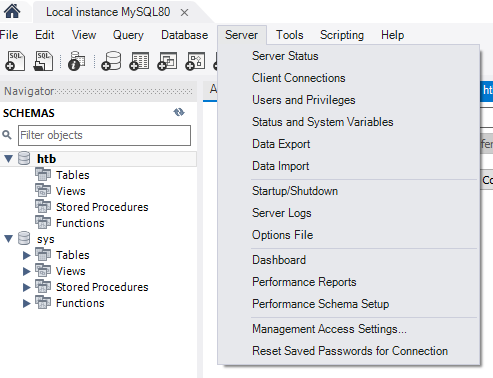The width and height of the screenshot is (493, 378).
Task: Open Server Logs
Action: pyautogui.click(x=282, y=213)
